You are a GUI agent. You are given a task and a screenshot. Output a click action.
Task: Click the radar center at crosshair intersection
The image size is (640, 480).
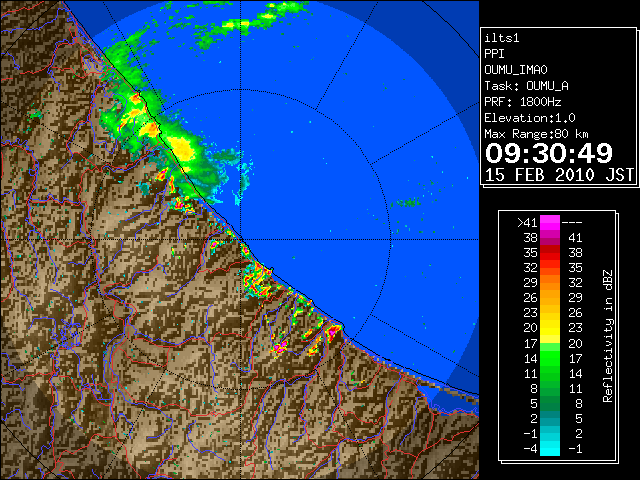tap(241, 240)
